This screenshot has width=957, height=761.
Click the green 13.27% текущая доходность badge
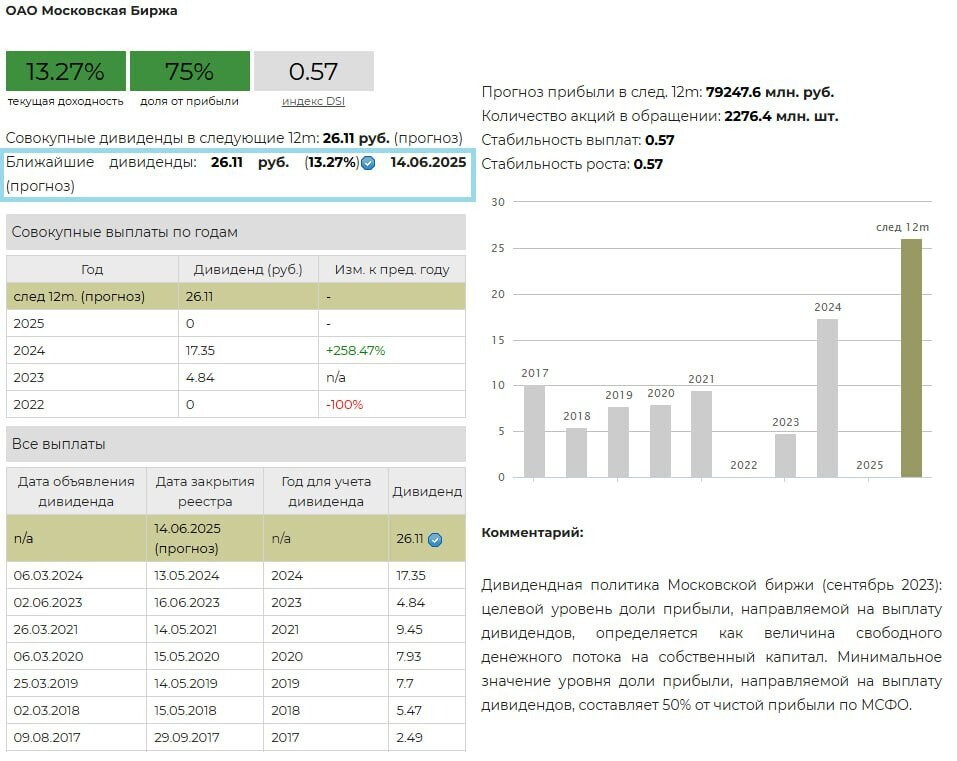point(66,72)
